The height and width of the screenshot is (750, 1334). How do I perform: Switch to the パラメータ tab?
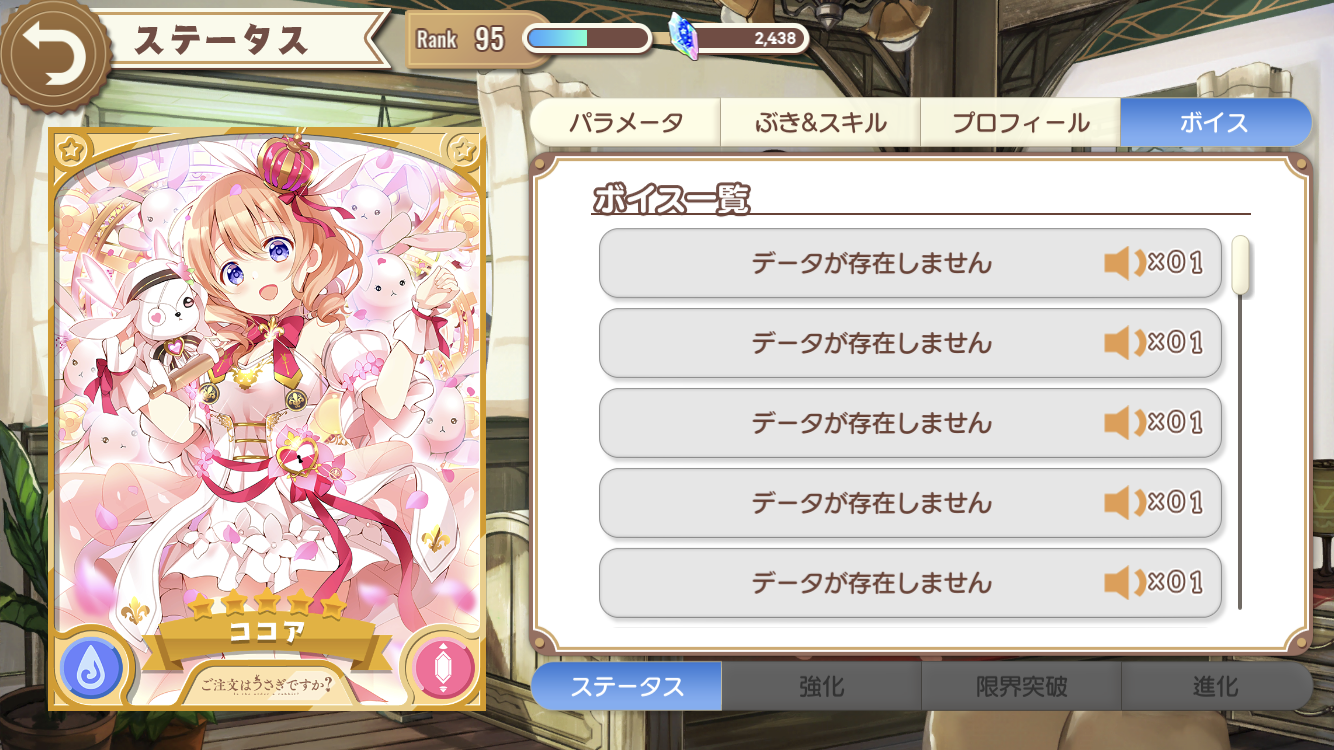coord(625,123)
